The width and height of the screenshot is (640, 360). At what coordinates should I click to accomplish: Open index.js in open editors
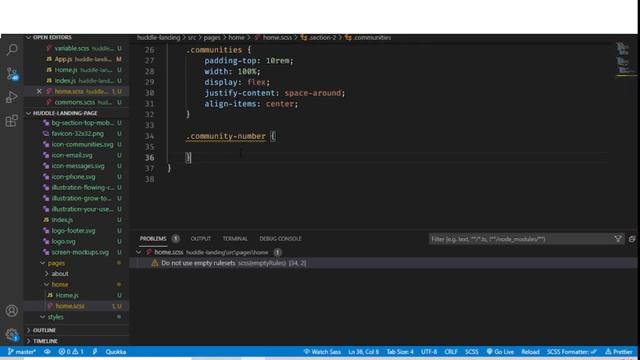tap(65, 81)
